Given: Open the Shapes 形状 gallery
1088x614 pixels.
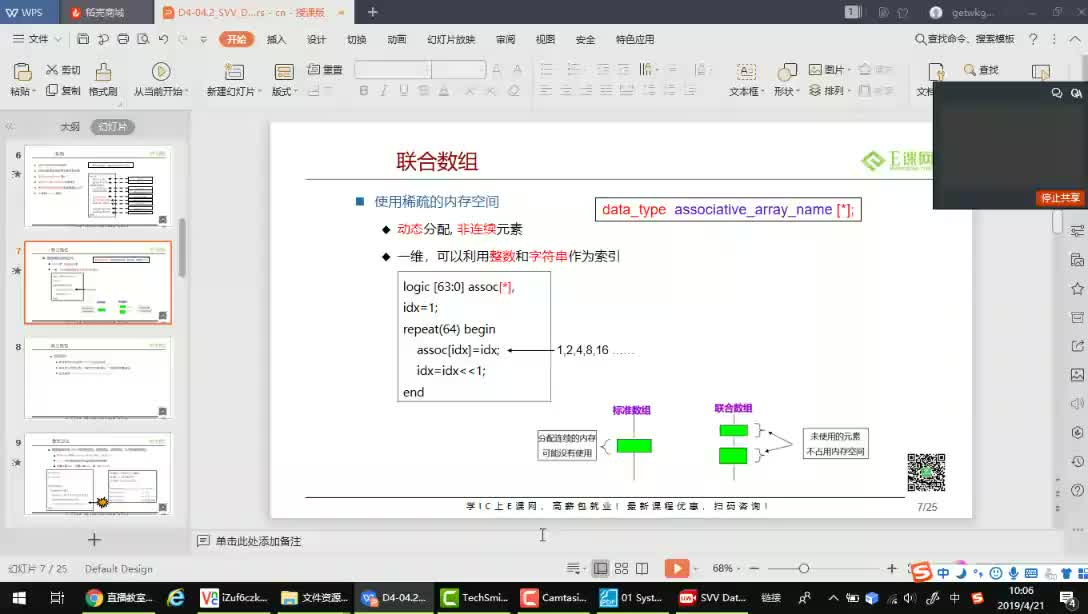Looking at the screenshot, I should pos(786,79).
